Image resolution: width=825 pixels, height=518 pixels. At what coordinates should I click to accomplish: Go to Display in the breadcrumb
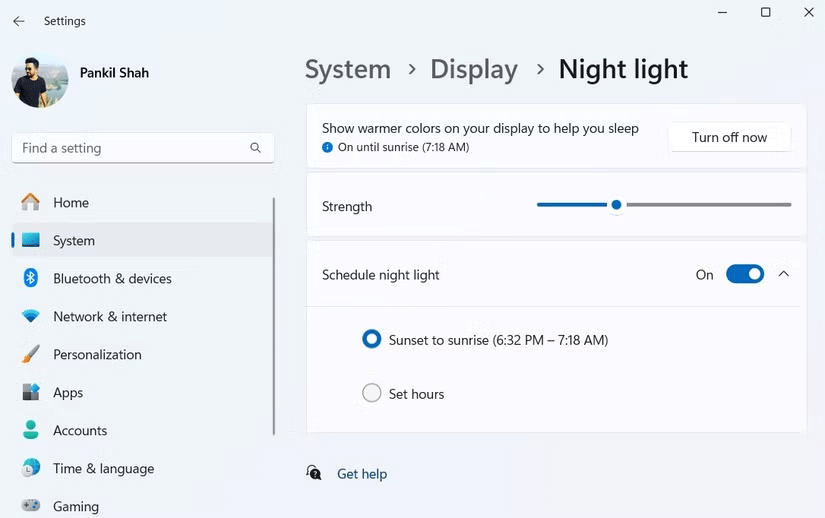tap(474, 69)
